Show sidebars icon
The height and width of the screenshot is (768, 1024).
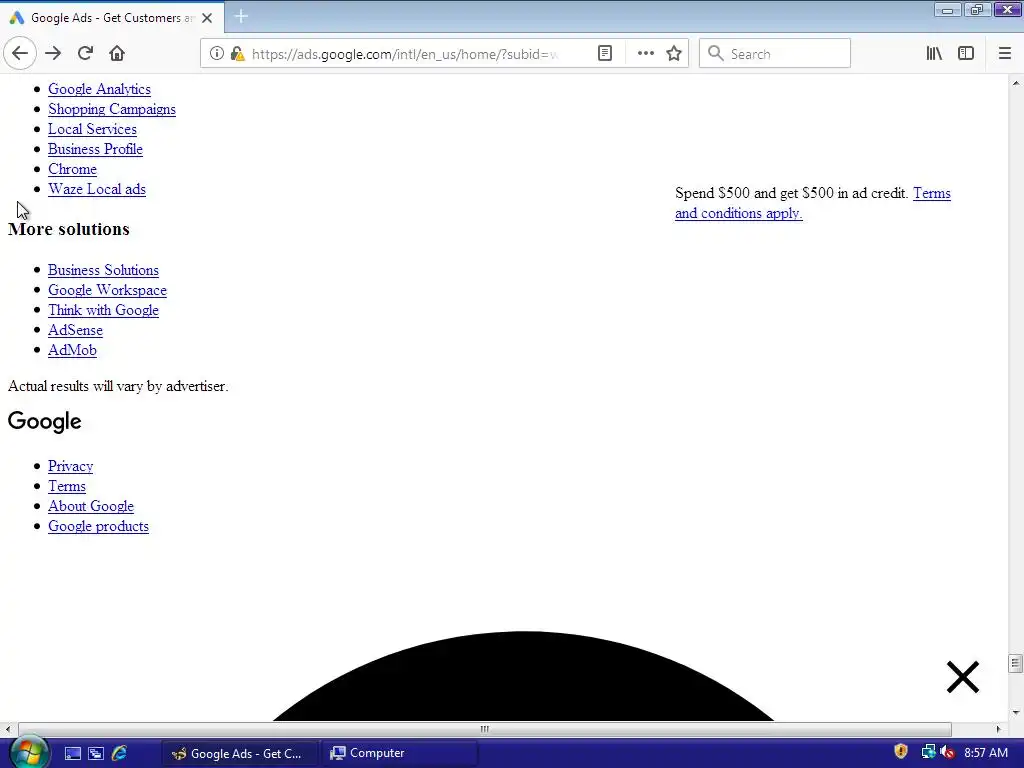pyautogui.click(x=966, y=54)
